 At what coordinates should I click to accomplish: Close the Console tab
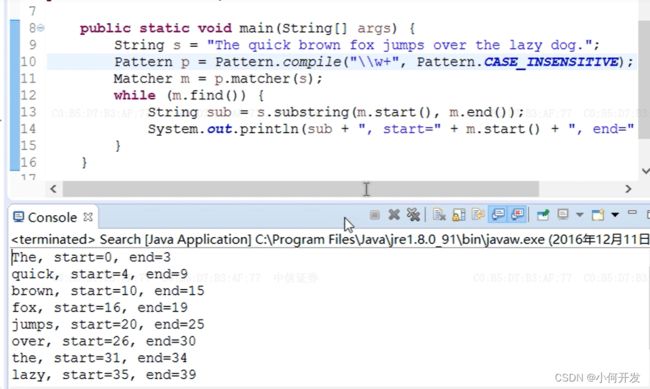[x=88, y=217]
